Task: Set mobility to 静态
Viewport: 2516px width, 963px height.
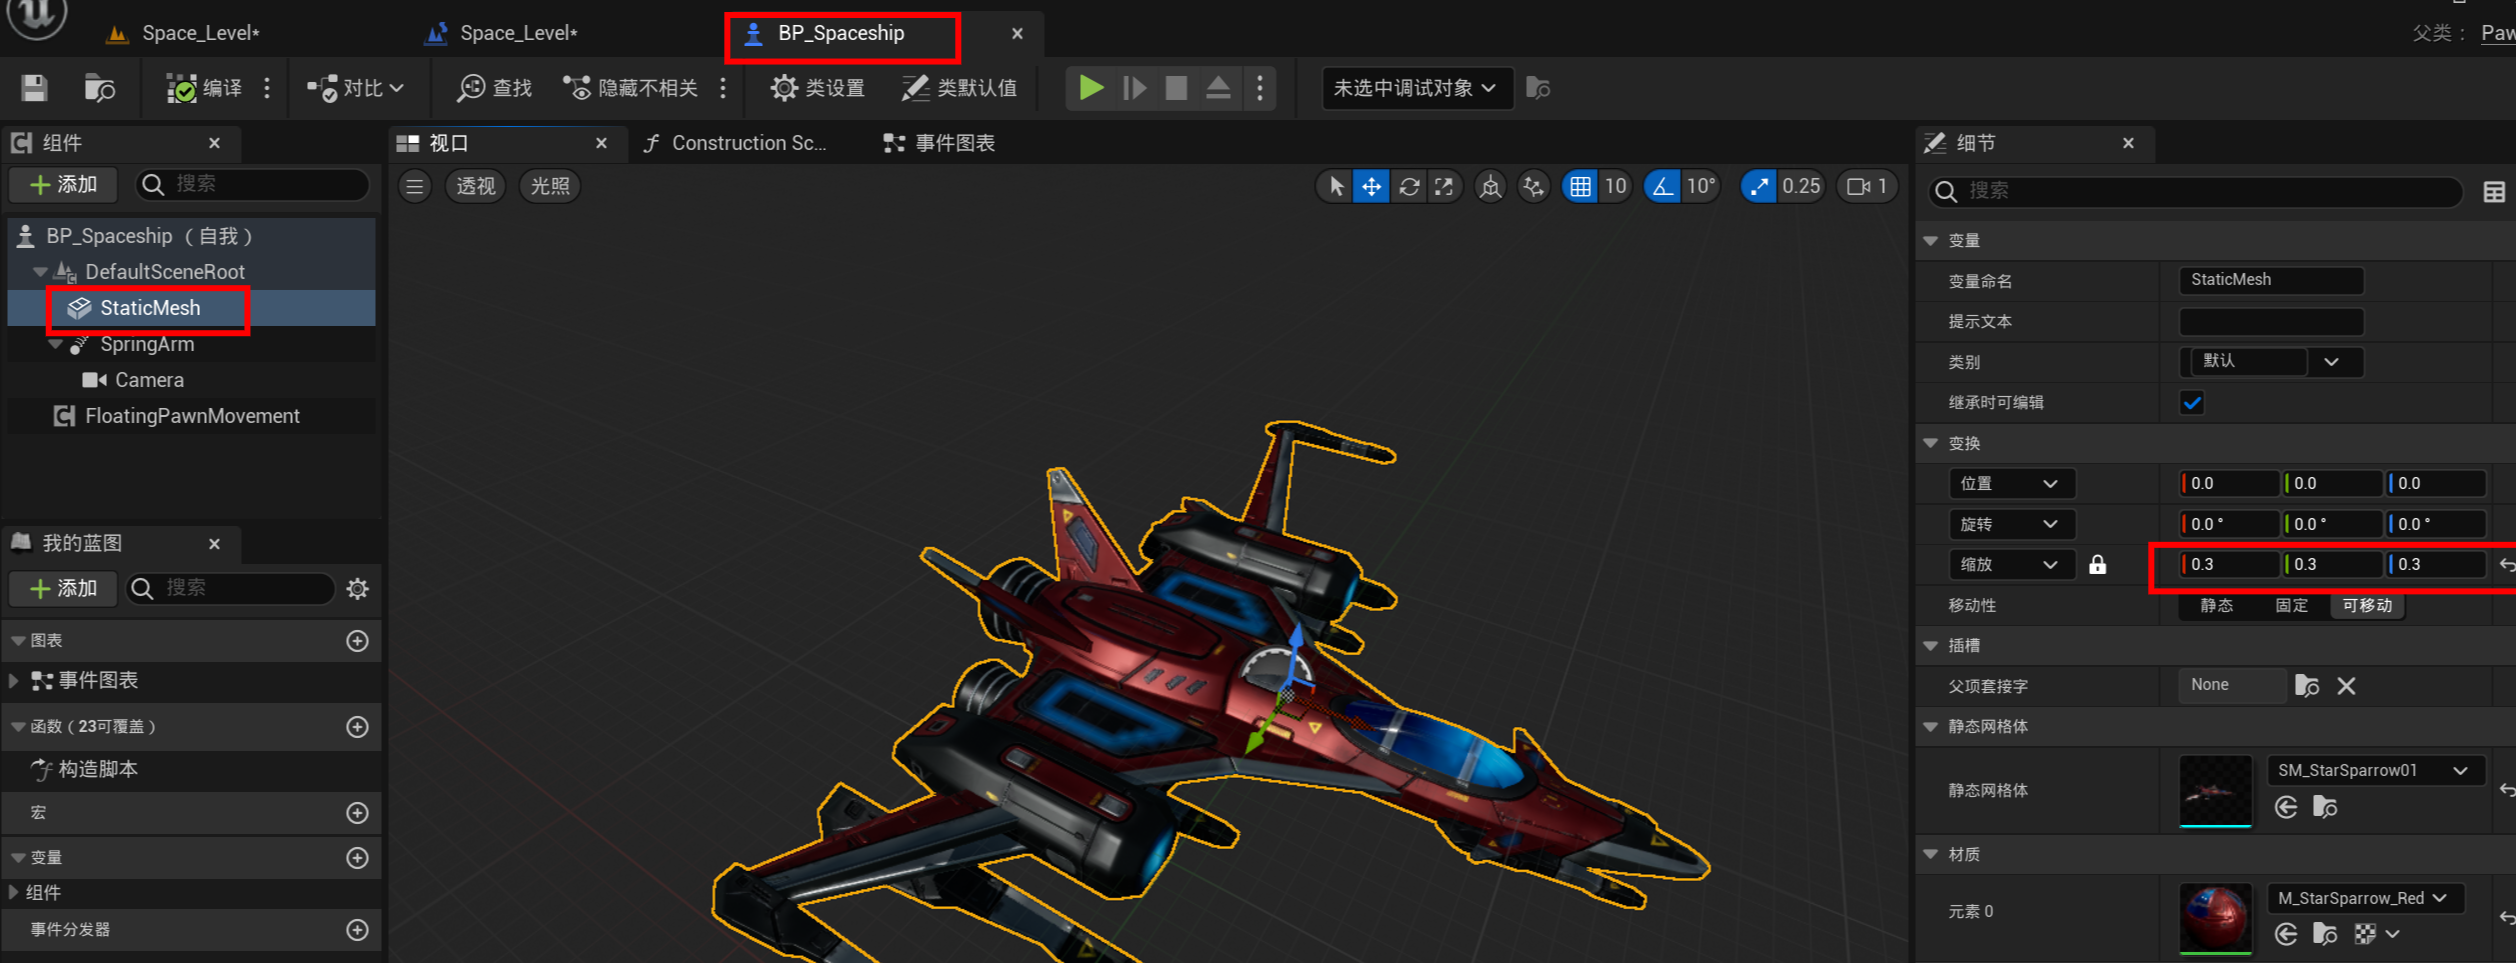Action: pyautogui.click(x=2216, y=605)
